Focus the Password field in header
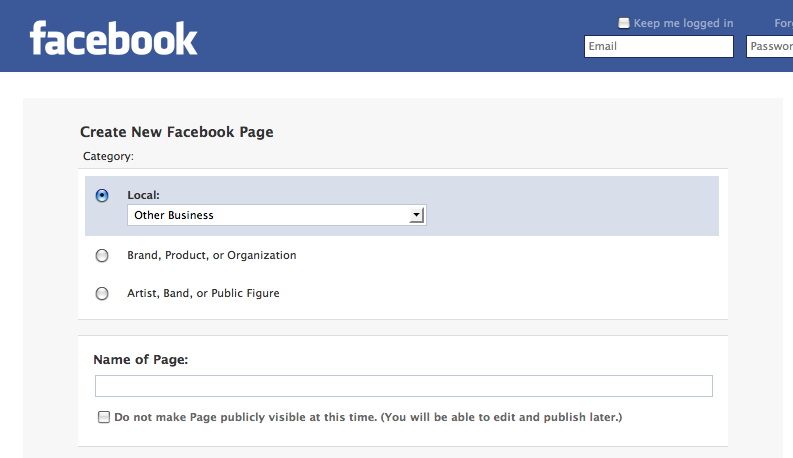Viewport: 793px width, 458px height. click(769, 46)
